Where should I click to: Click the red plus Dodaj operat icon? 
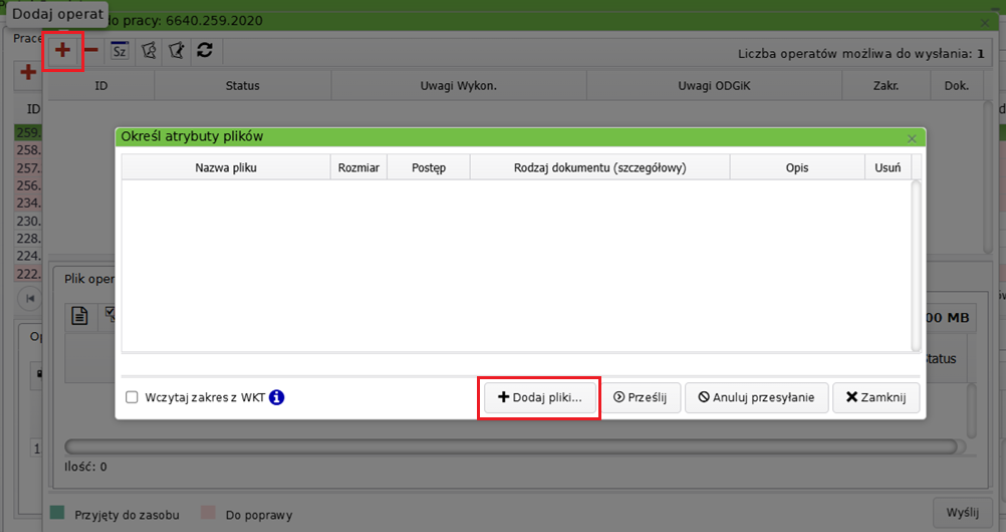pos(62,51)
